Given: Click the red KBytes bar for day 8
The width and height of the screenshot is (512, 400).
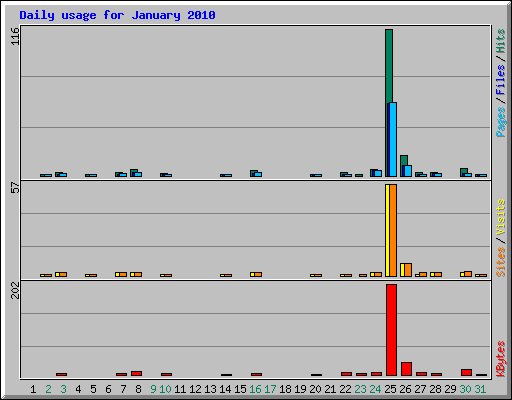Looking at the screenshot, I should [136, 374].
